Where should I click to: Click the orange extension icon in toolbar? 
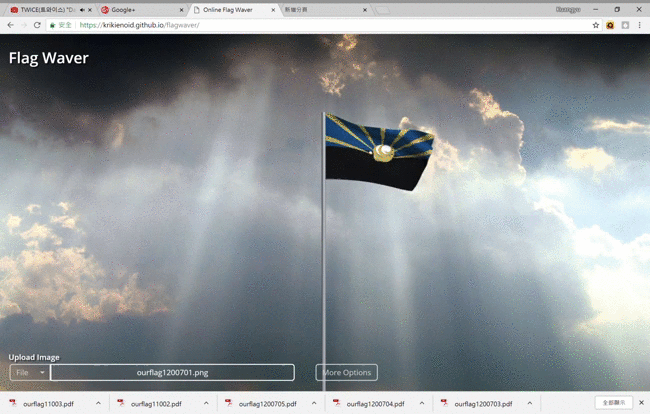click(x=610, y=25)
